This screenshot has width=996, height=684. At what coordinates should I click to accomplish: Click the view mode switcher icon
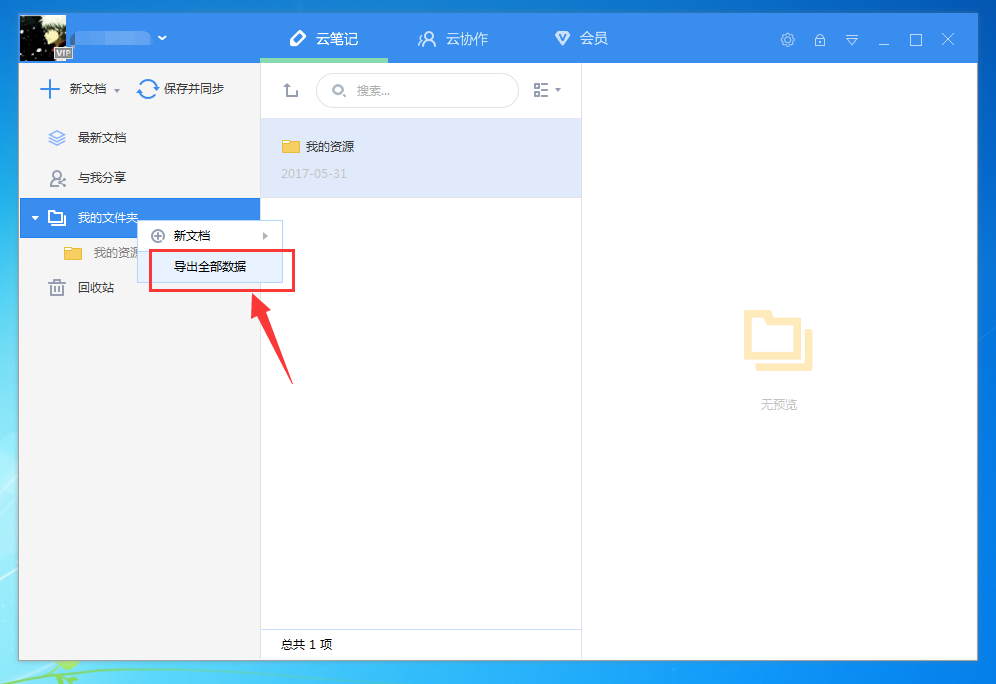543,89
